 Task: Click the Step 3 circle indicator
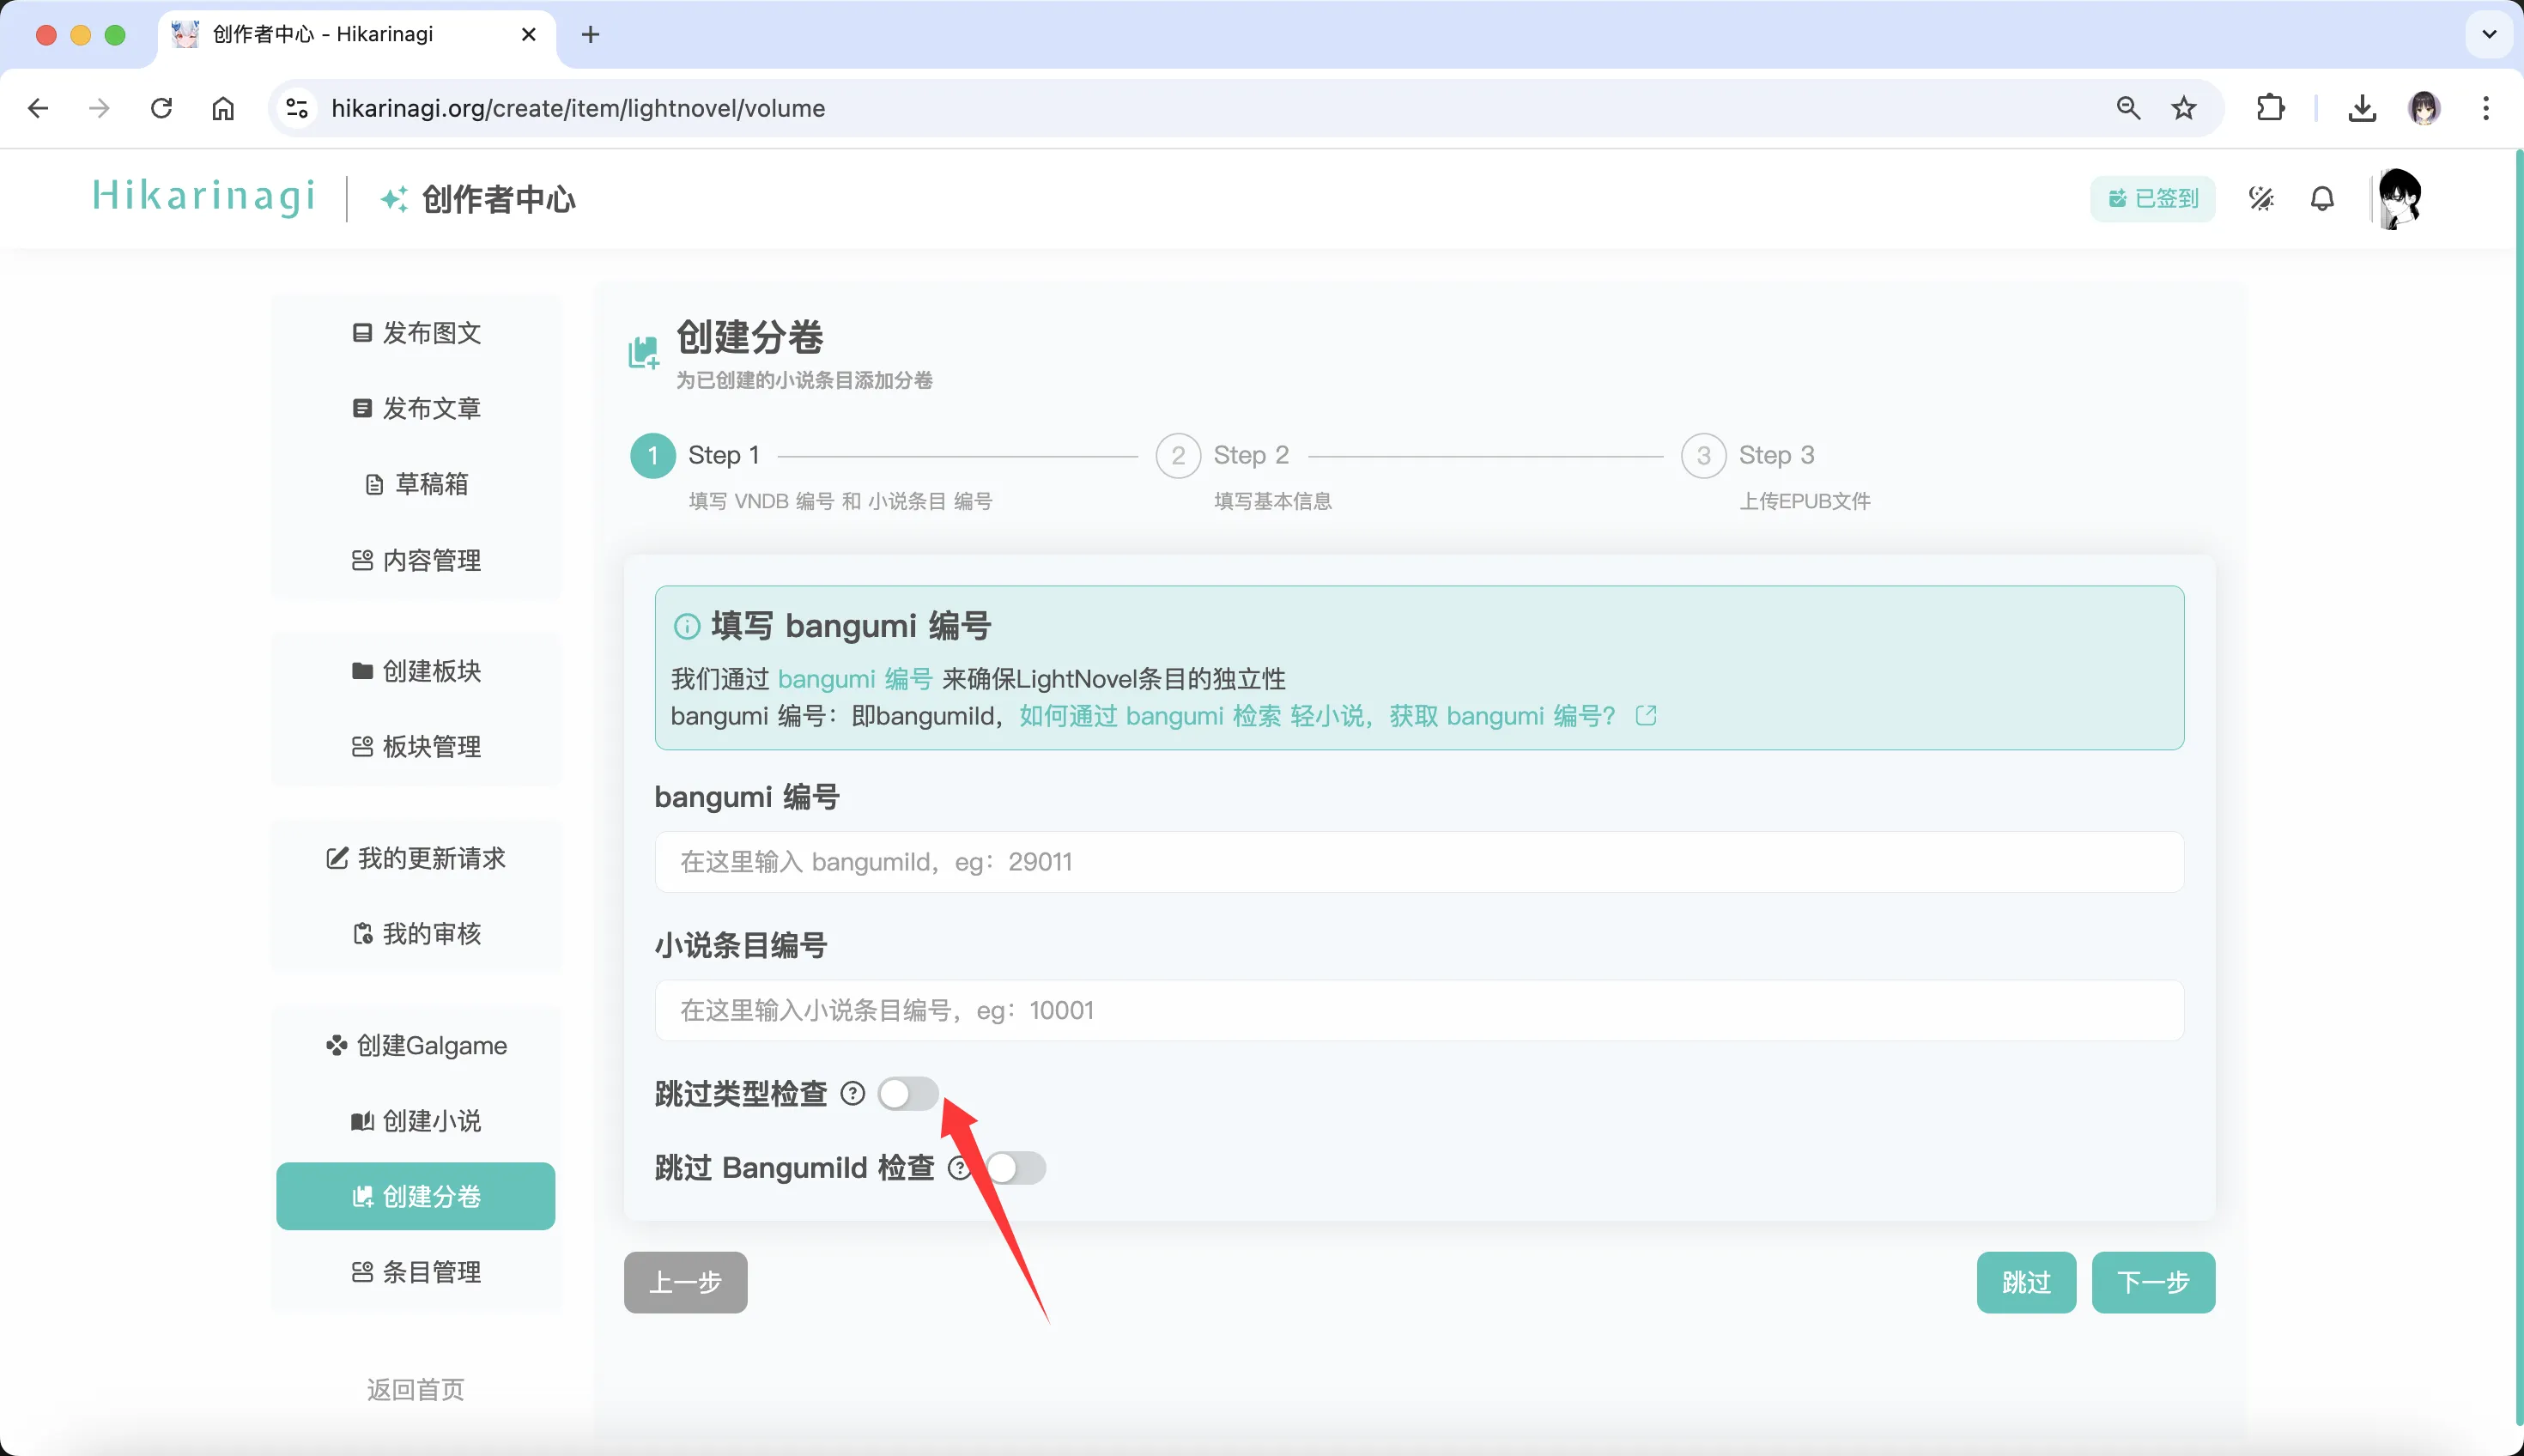pyautogui.click(x=1703, y=456)
